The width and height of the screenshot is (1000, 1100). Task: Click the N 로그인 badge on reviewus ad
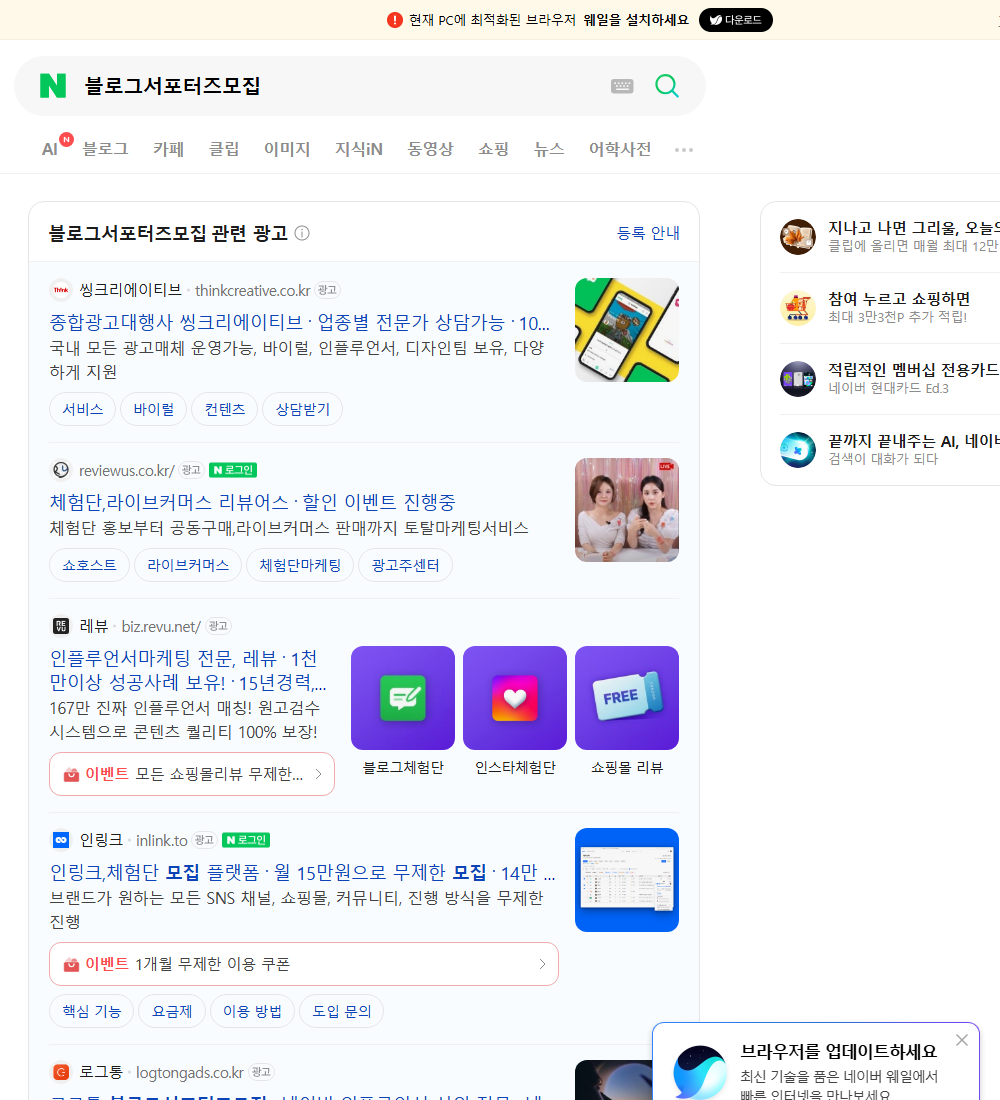click(x=233, y=470)
